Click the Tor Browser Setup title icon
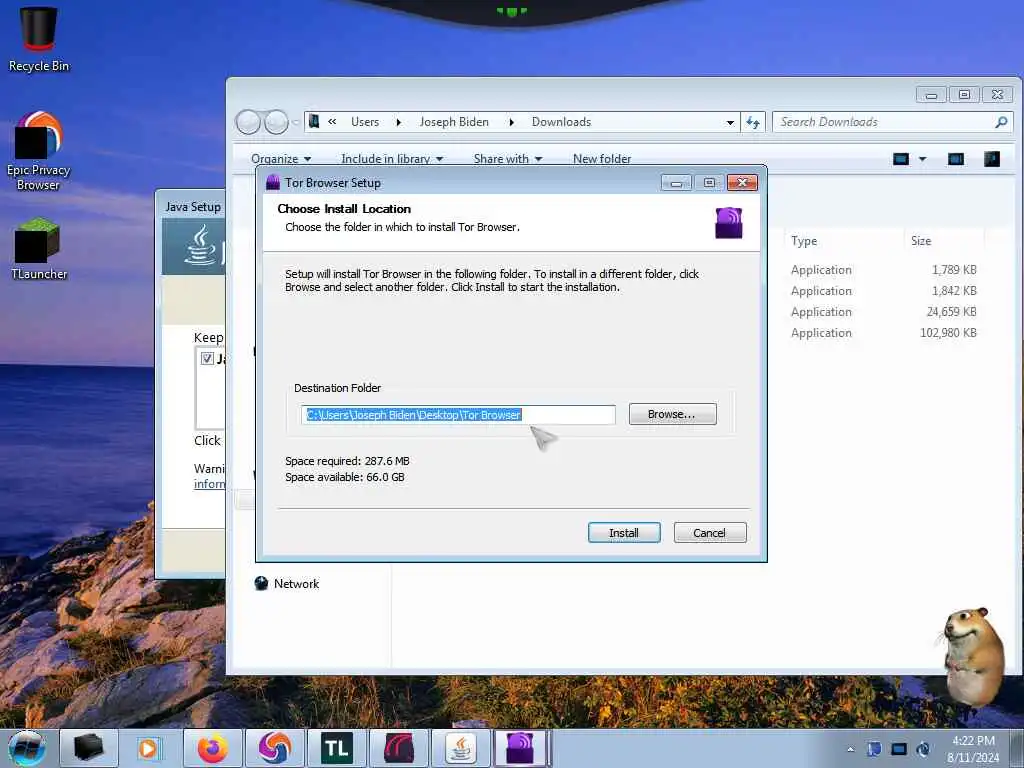This screenshot has width=1024, height=768. 273,183
